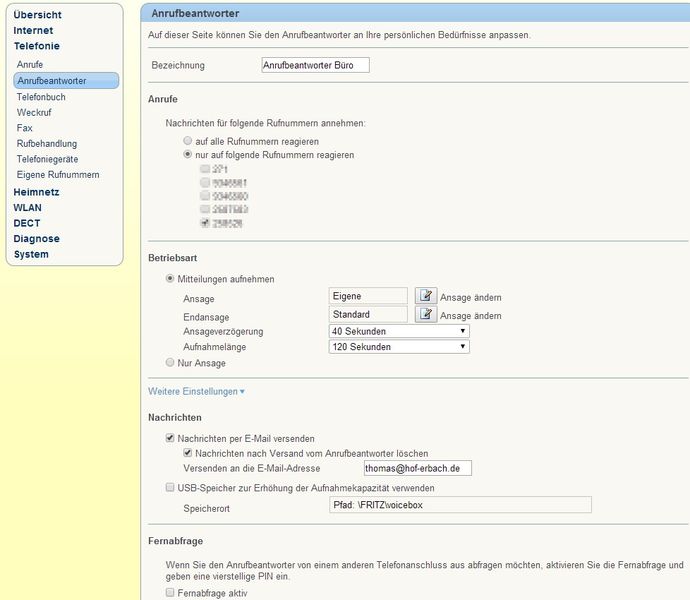Enable USB-Speicher for recording capacity checkbox

170,487
